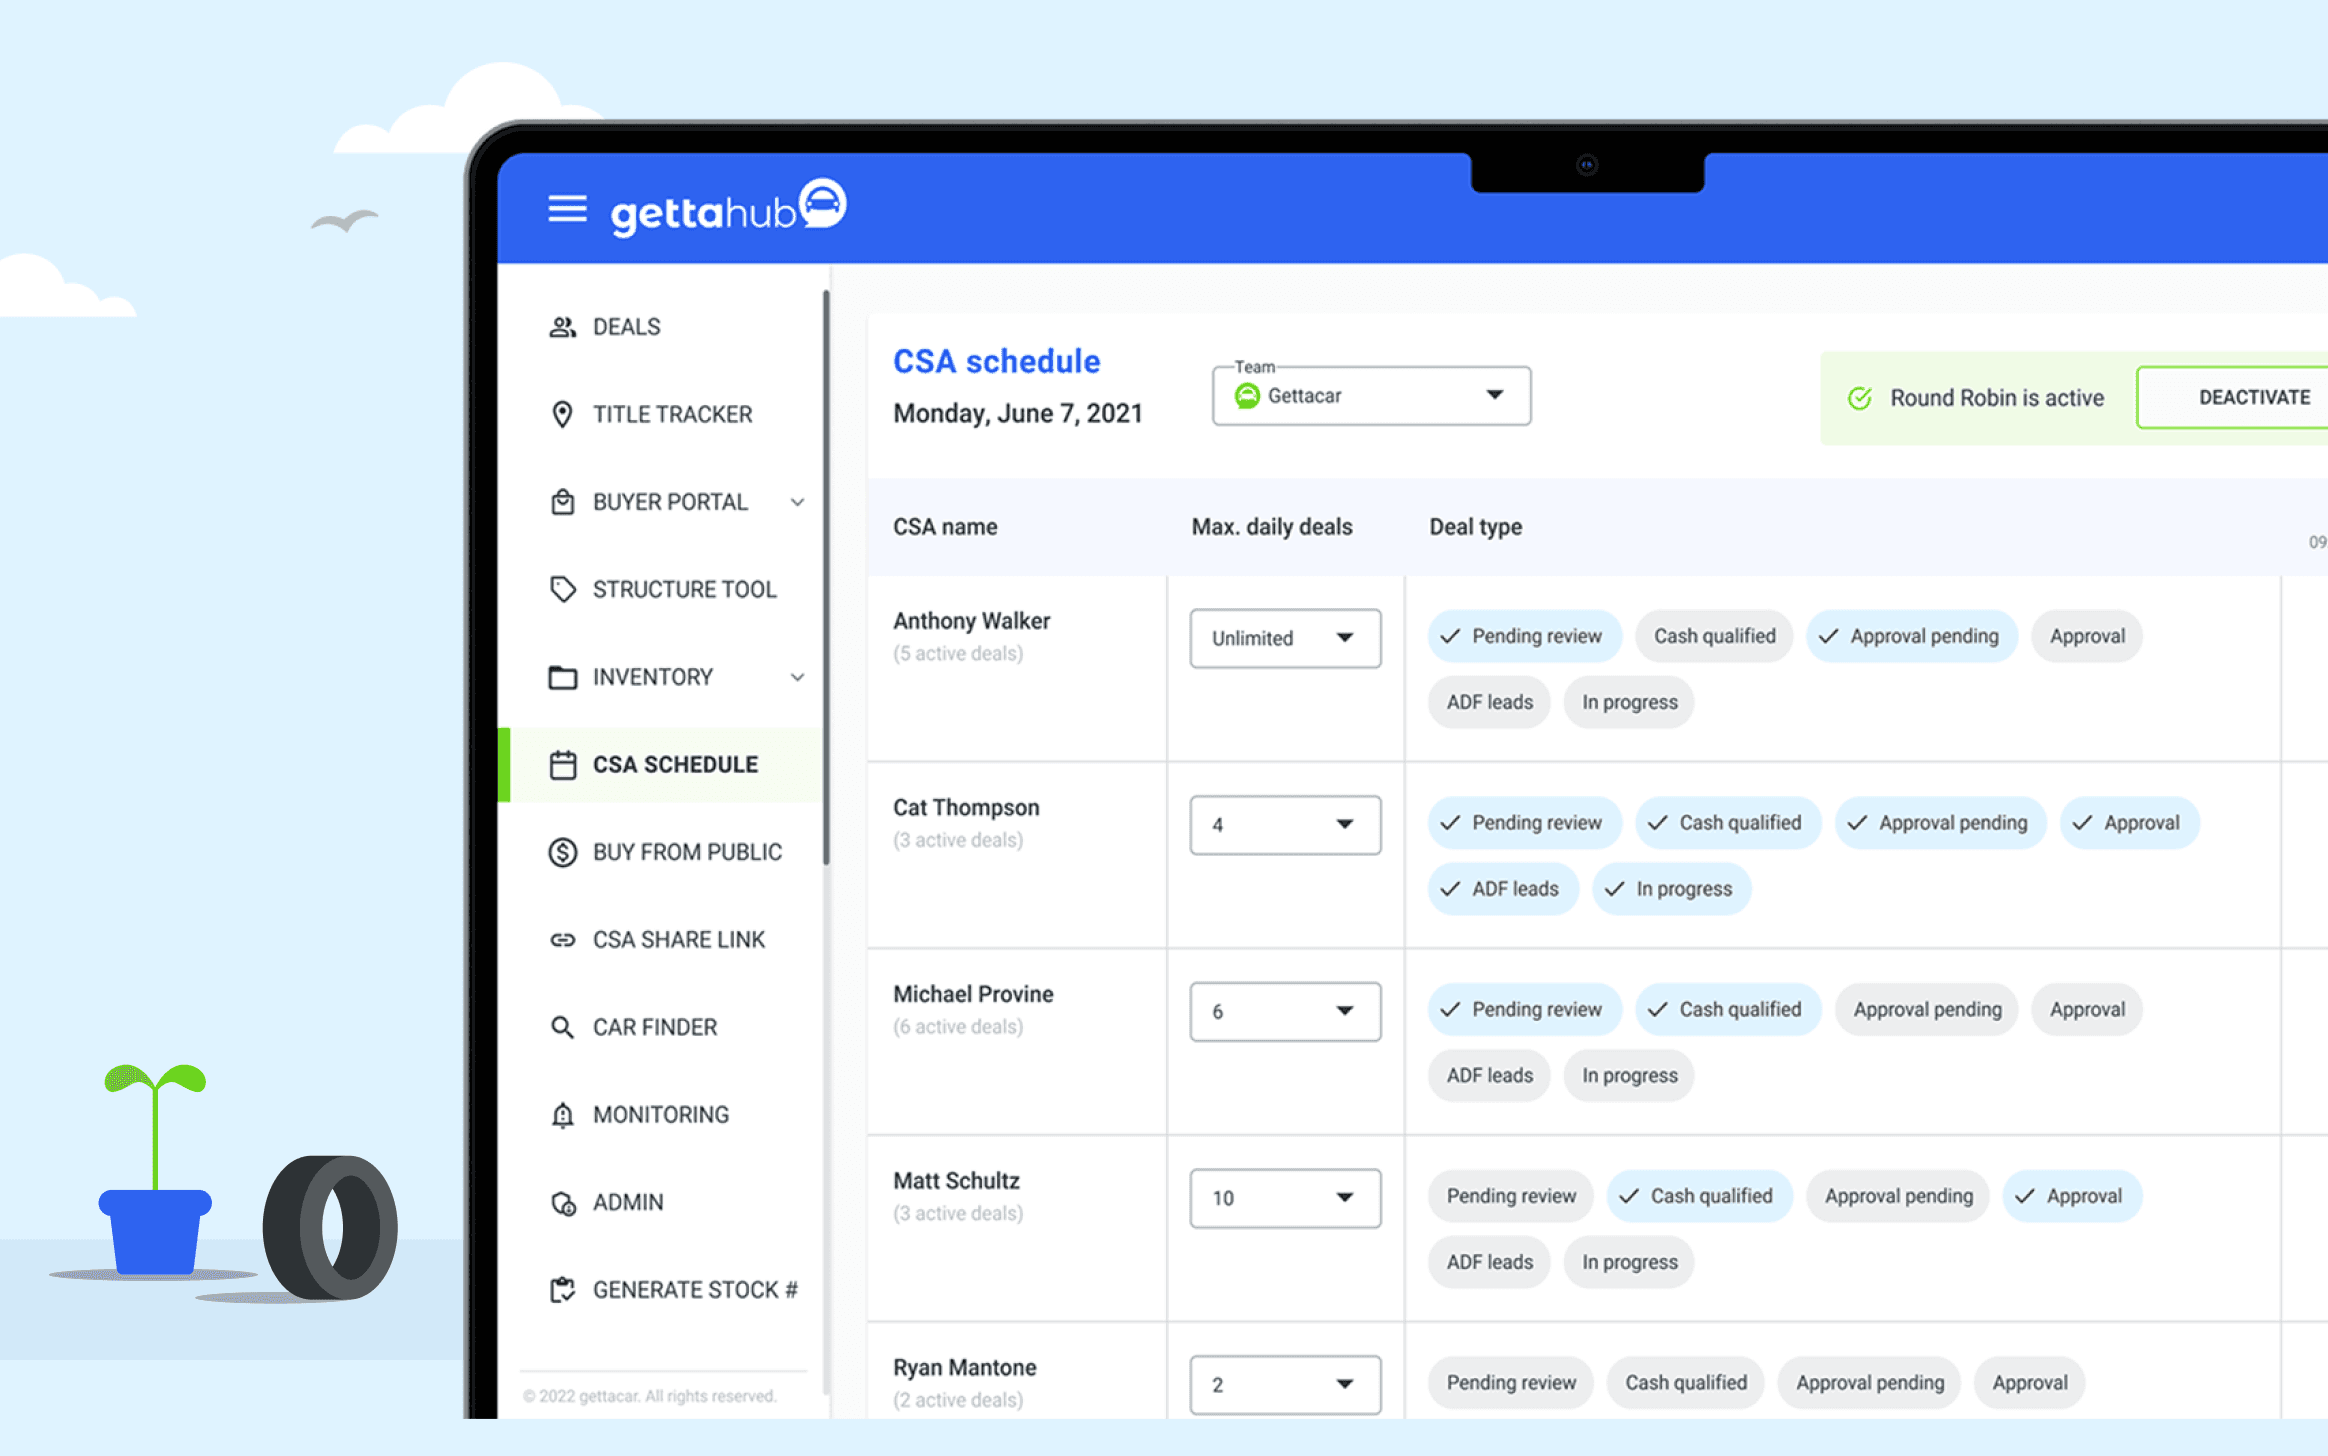Open Anthony Walker's Unlimited max deals dropdown

(x=1285, y=638)
